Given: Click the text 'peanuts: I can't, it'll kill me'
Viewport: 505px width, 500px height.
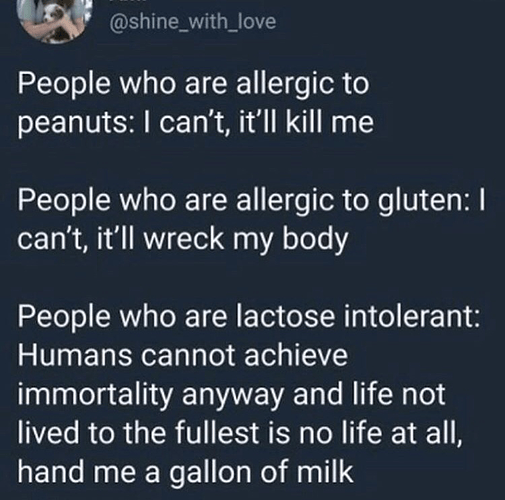Looking at the screenshot, I should click(196, 122).
